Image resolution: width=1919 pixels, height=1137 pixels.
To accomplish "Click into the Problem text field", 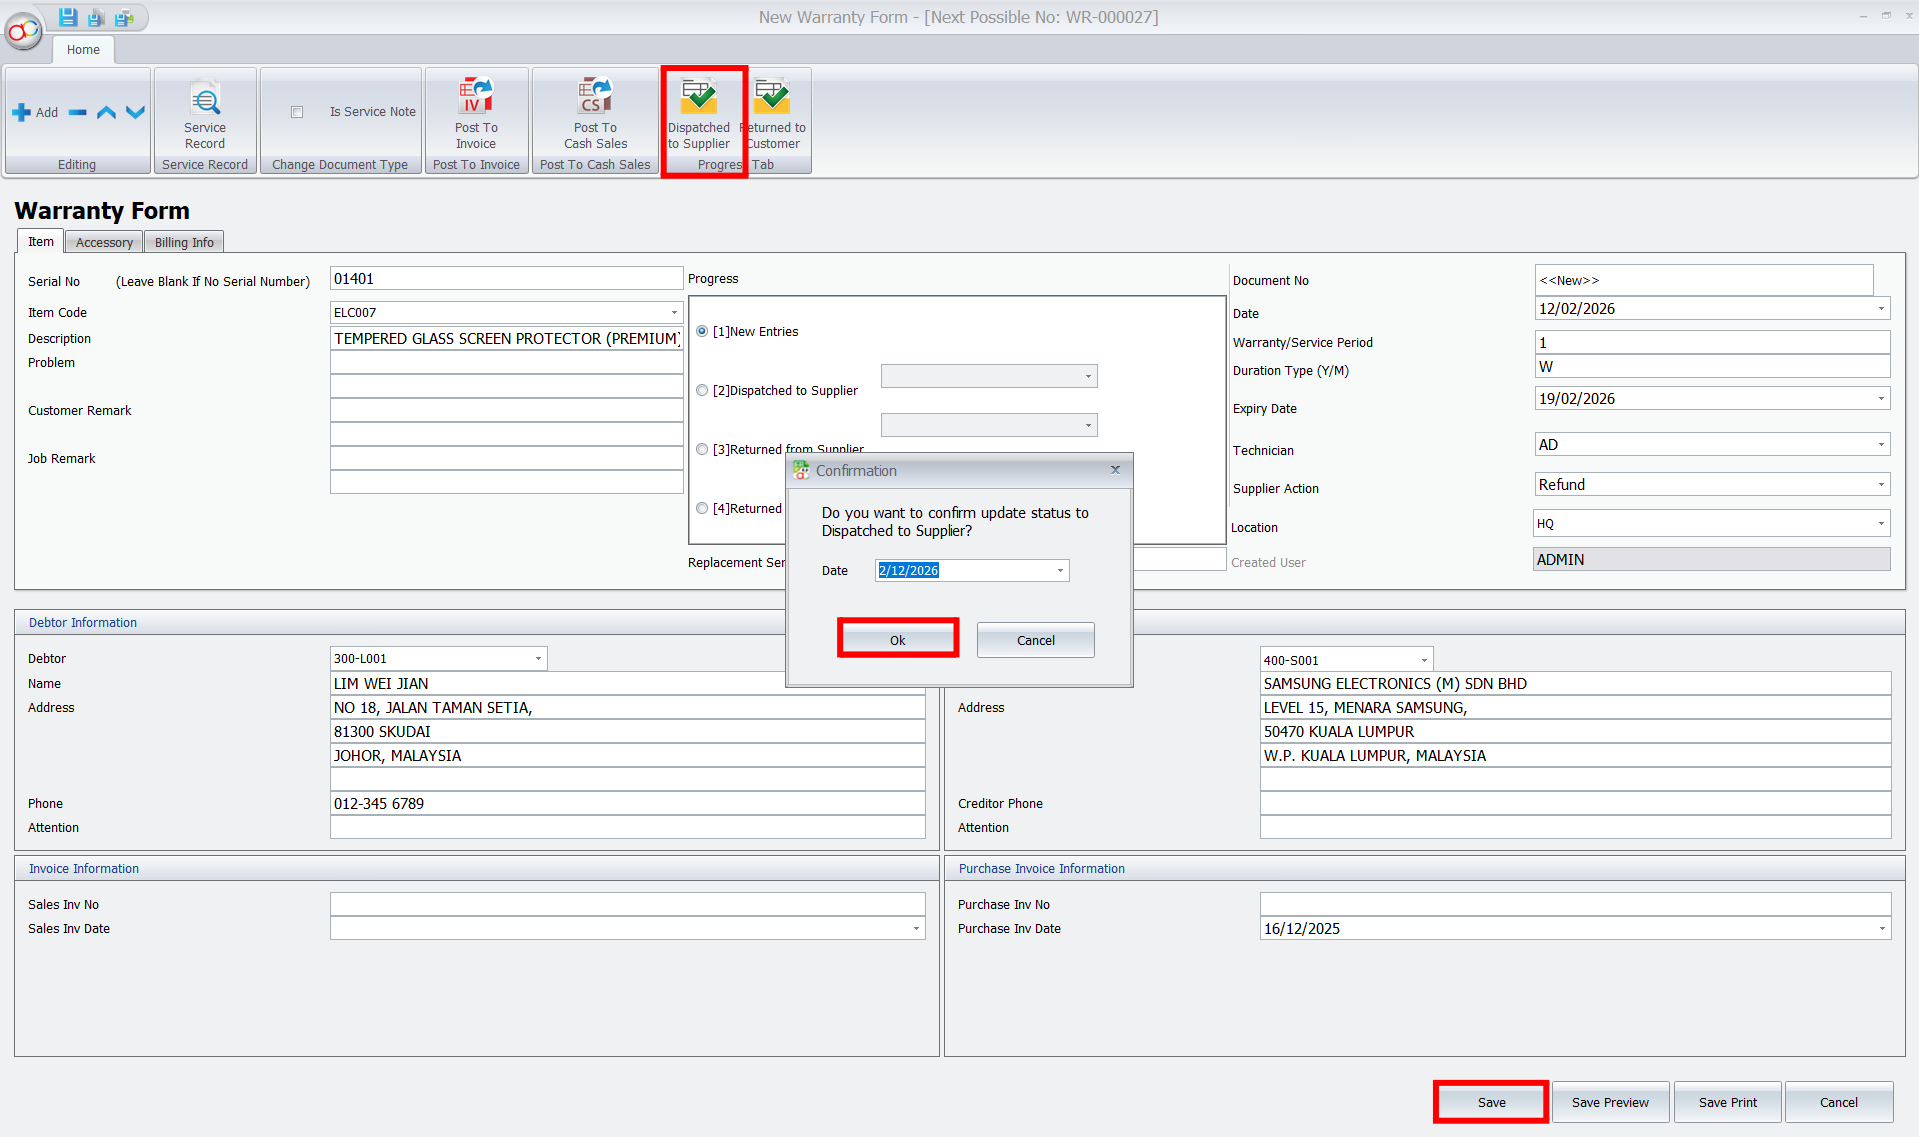I will pyautogui.click(x=506, y=363).
